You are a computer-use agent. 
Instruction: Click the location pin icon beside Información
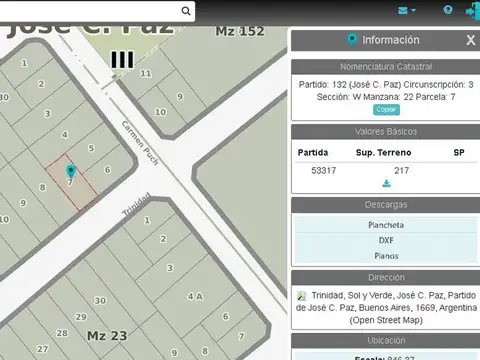pyautogui.click(x=352, y=40)
